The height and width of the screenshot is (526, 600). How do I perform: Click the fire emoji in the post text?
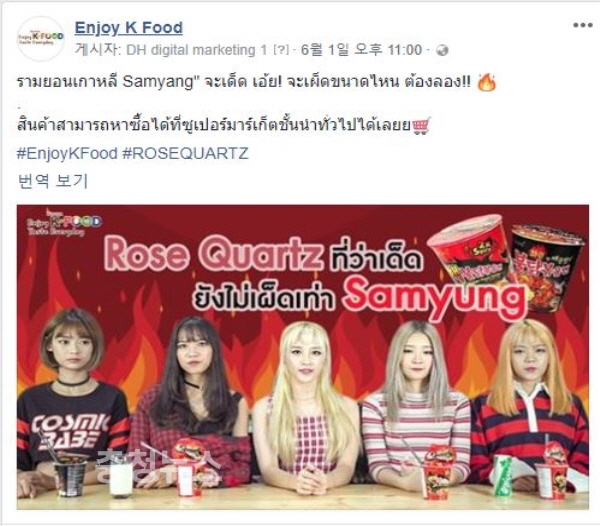pos(487,82)
